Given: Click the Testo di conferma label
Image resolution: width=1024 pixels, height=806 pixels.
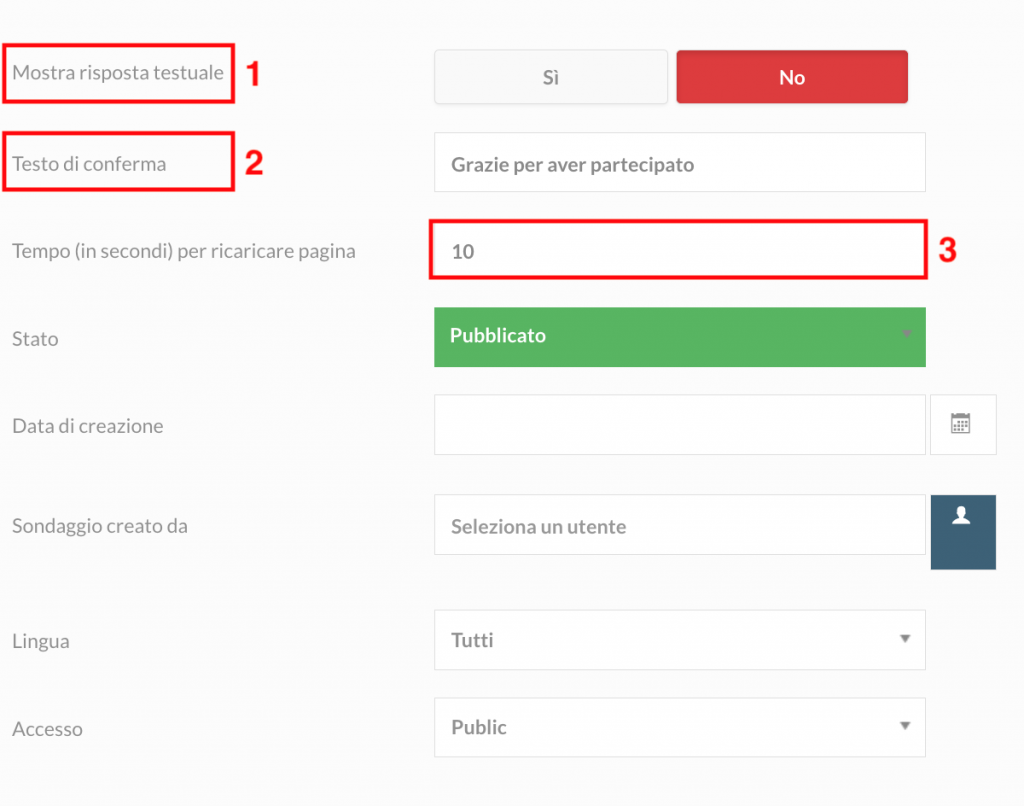Looking at the screenshot, I should point(89,163).
